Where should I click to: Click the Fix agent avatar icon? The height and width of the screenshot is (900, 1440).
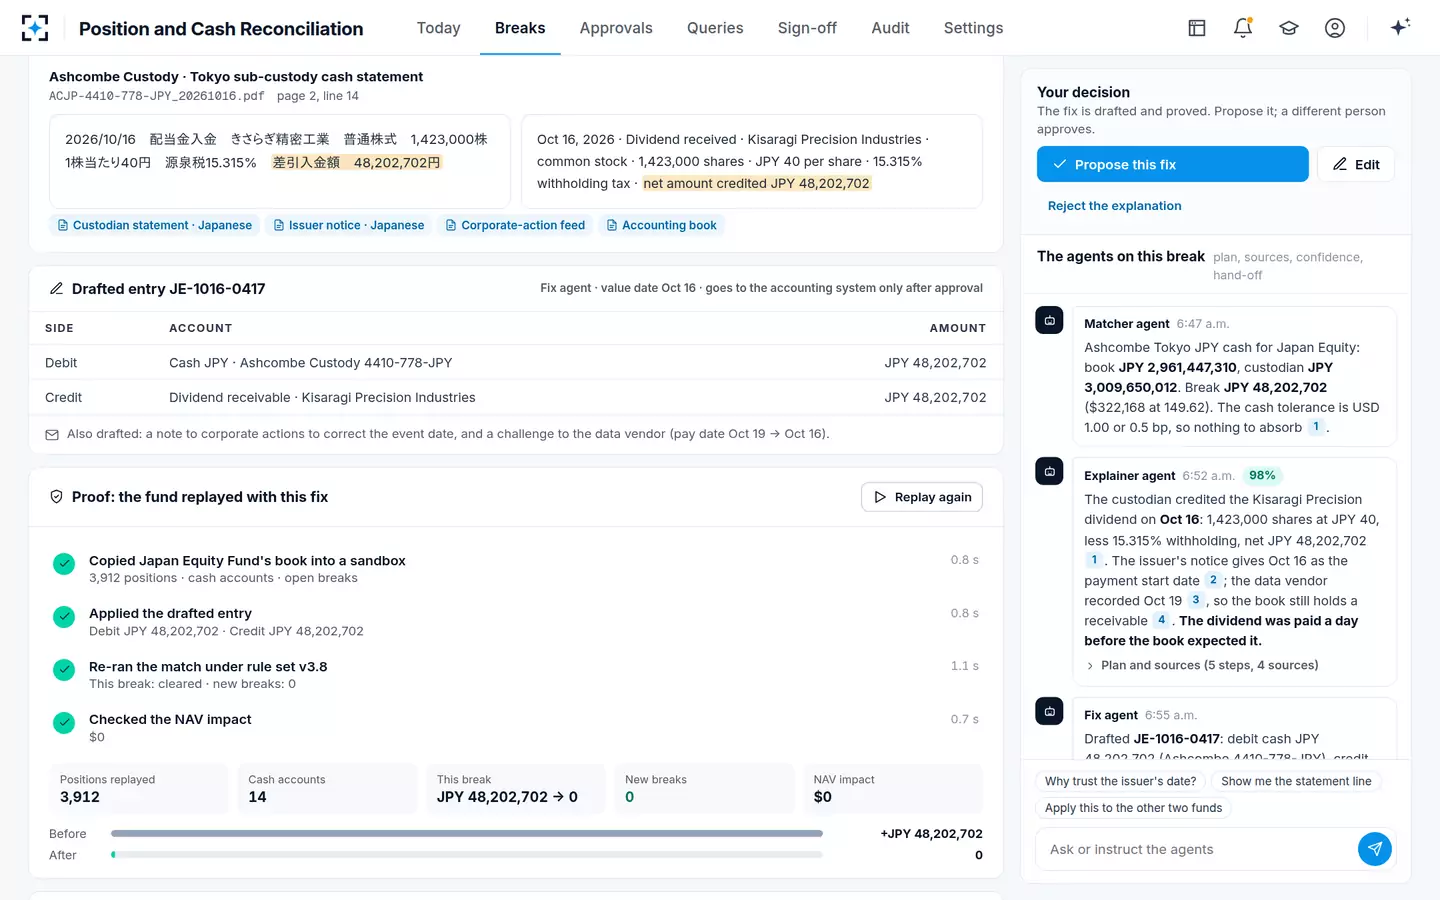pyautogui.click(x=1049, y=712)
